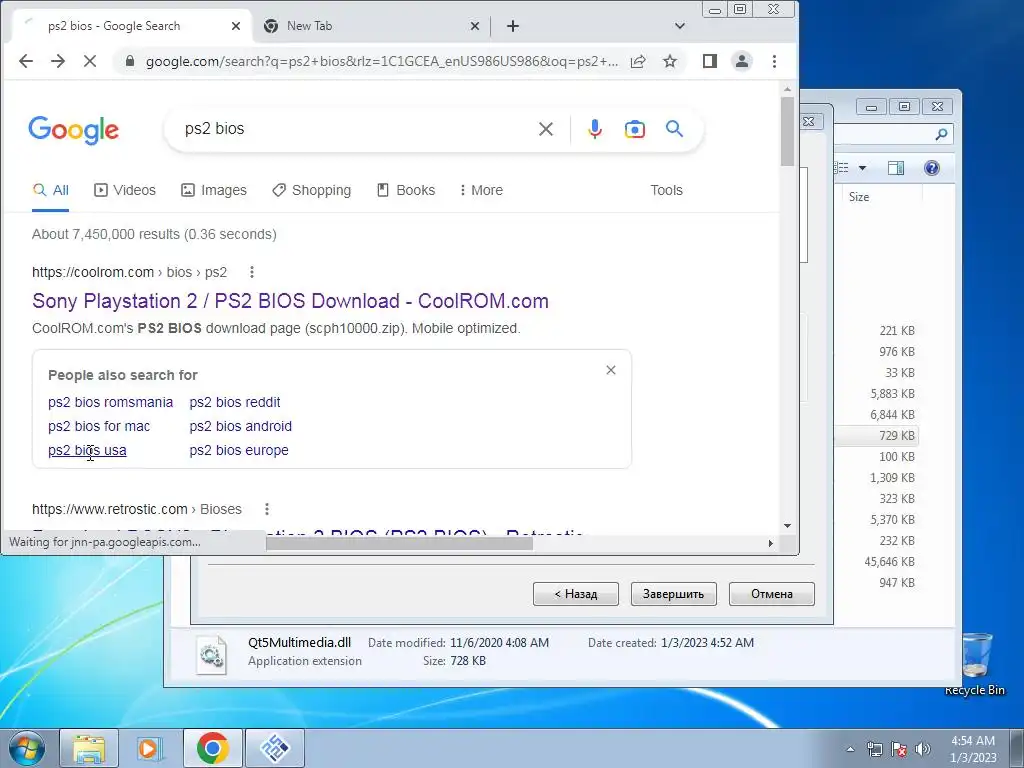Click the share page icon in address bar
1024x768 pixels.
[x=638, y=61]
